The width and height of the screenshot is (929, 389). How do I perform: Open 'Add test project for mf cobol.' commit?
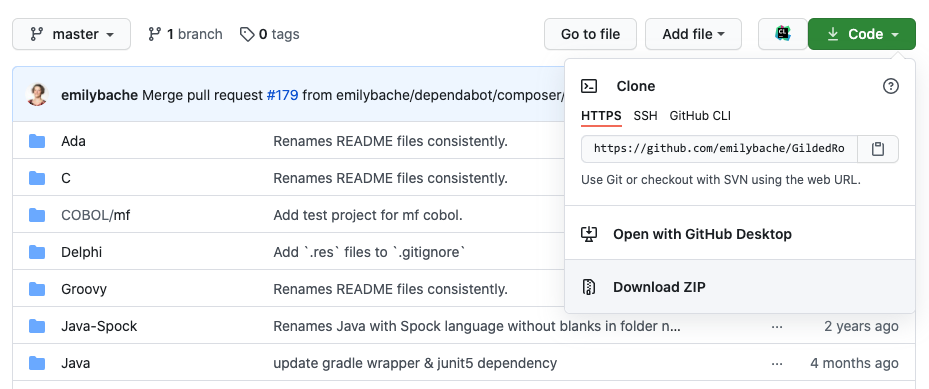coord(368,216)
